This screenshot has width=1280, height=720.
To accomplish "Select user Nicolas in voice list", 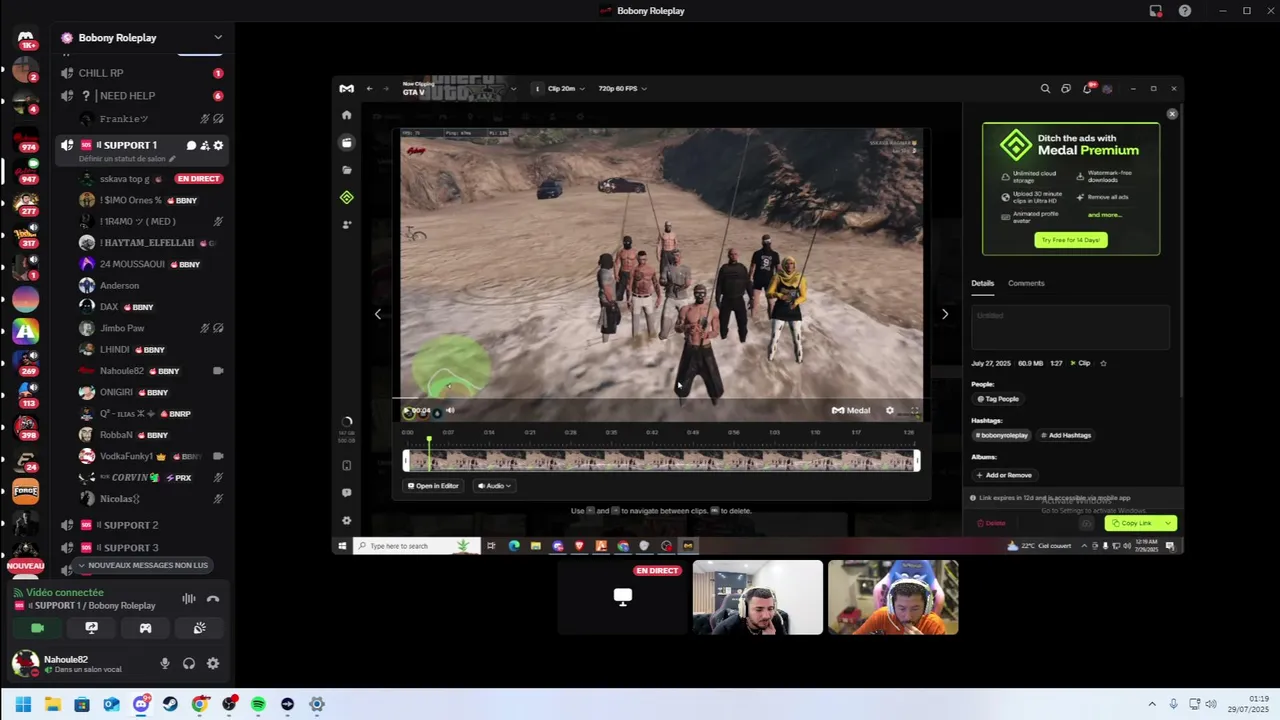I will [151, 499].
